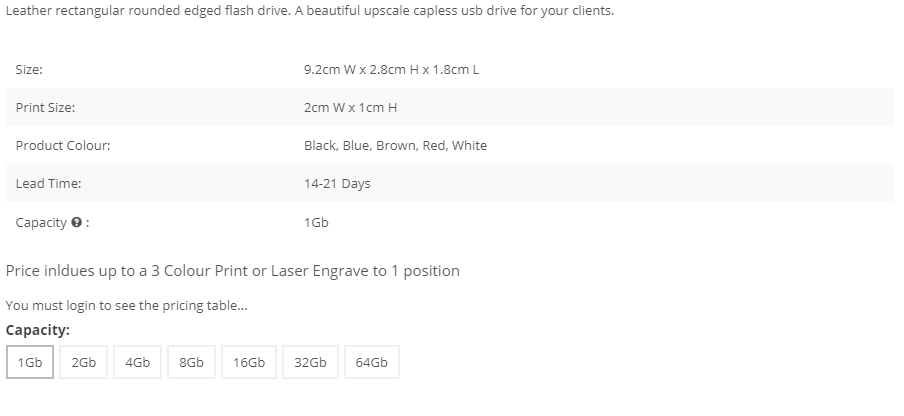Select the 2Gb capacity option
The width and height of the screenshot is (904, 416).
[84, 362]
